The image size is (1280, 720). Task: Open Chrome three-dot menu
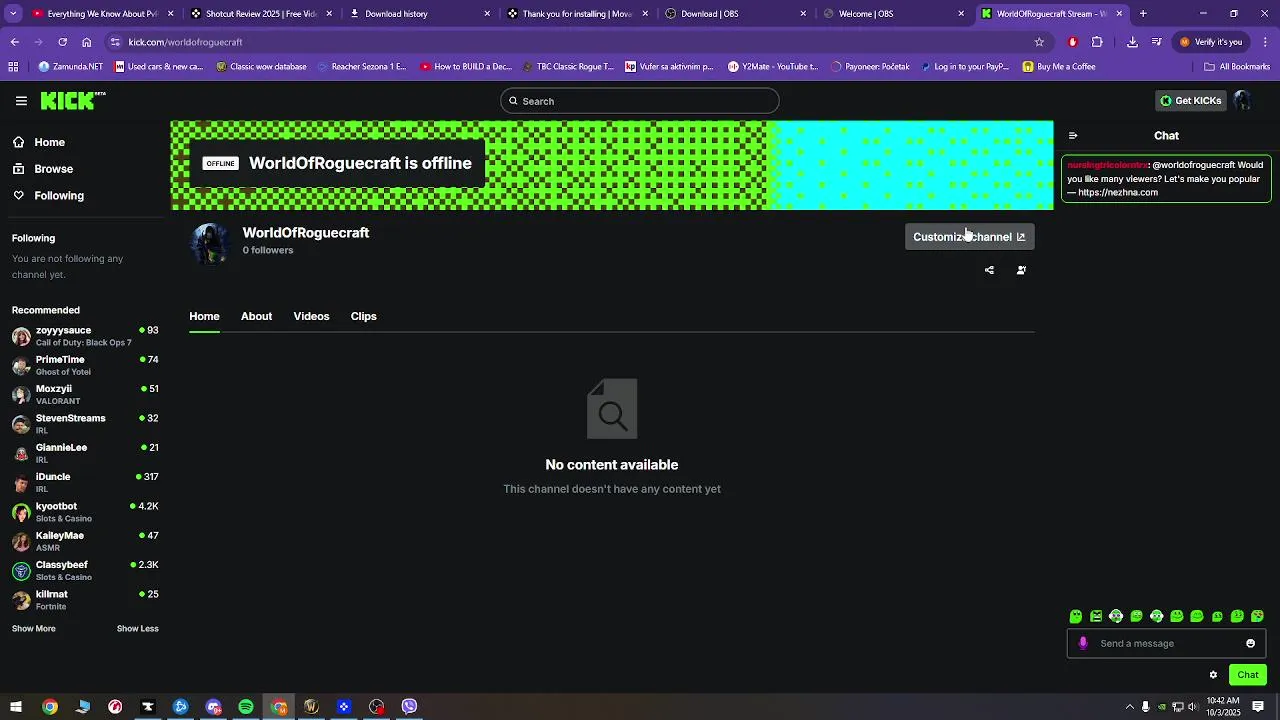[1265, 42]
